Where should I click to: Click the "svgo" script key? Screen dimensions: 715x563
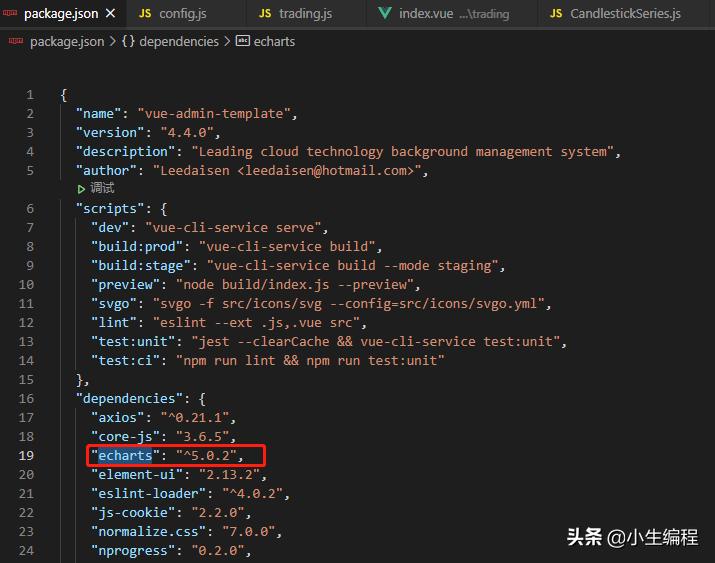point(114,304)
